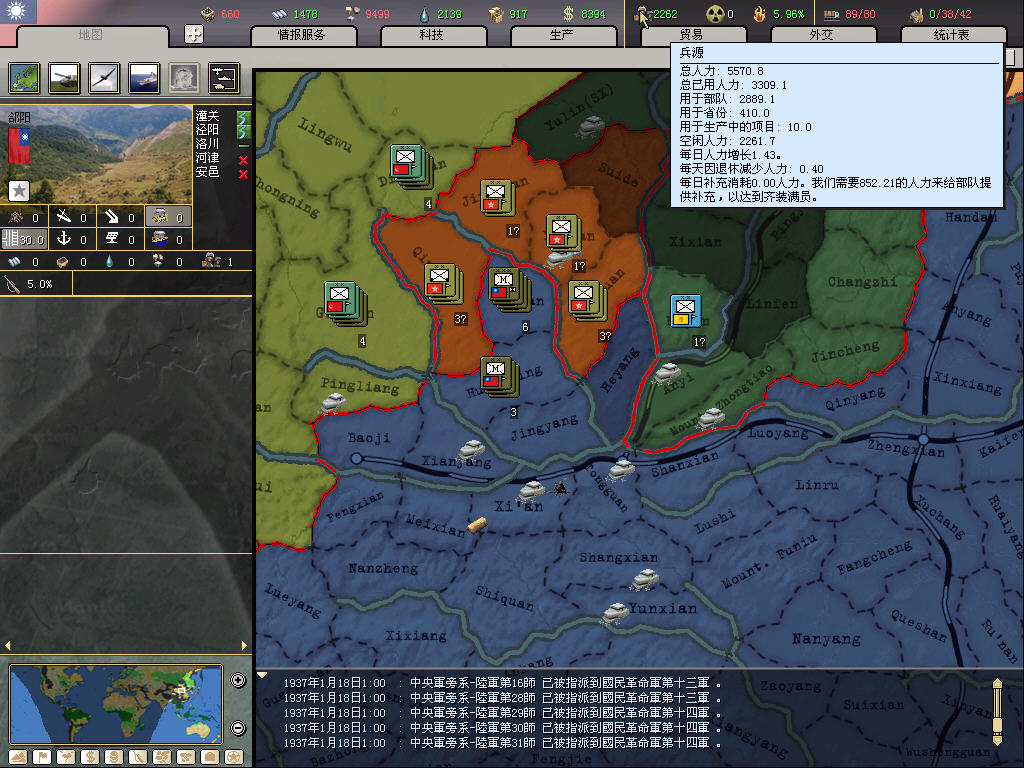Open the 外交 tab
Screen dimensions: 1024x768
(x=822, y=35)
